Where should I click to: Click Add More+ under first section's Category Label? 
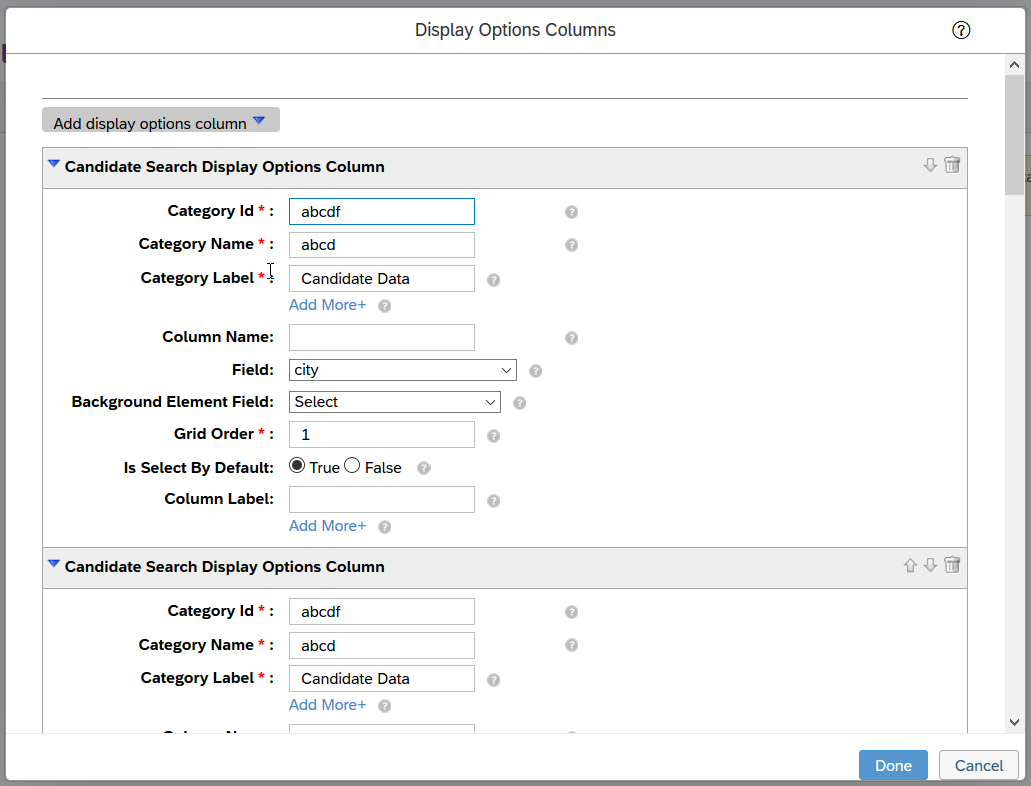pos(327,305)
